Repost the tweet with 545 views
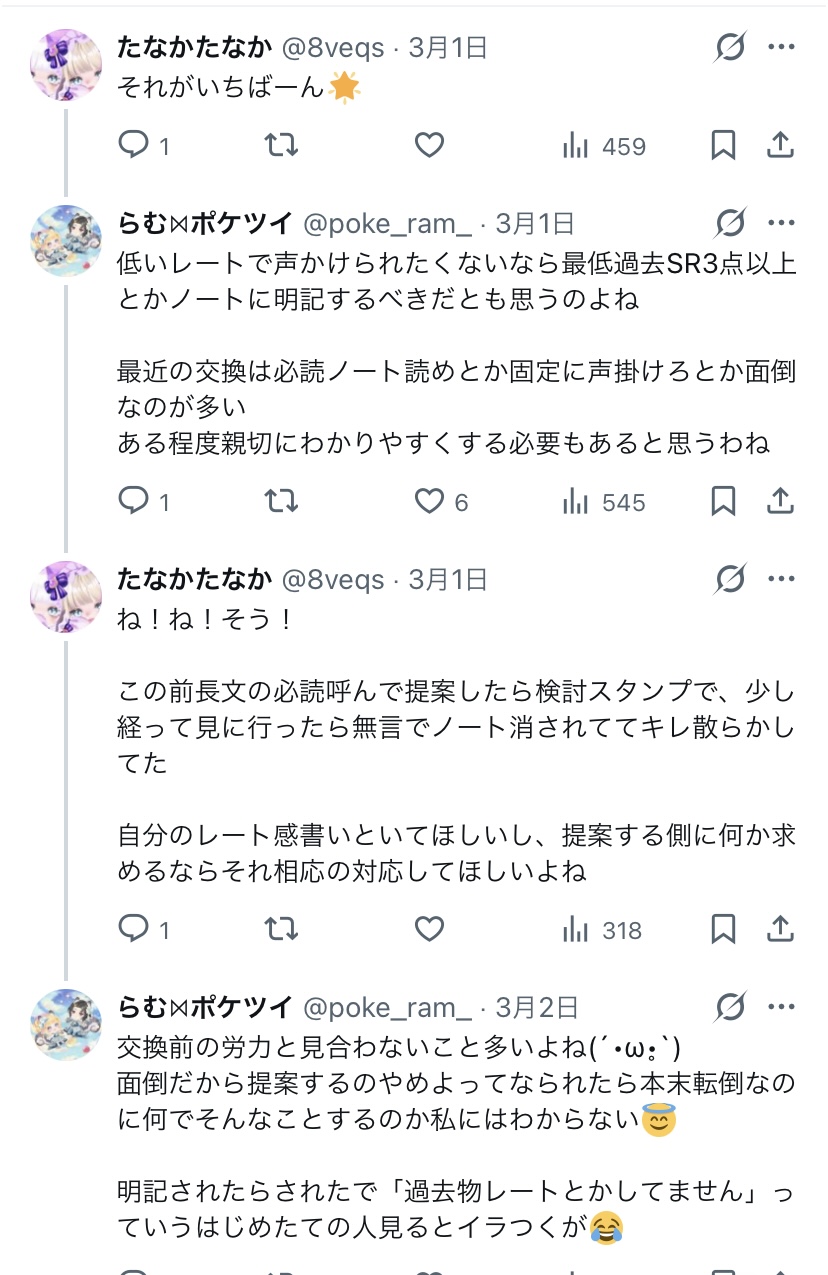Viewport: 828px width, 1275px height. pyautogui.click(x=281, y=502)
